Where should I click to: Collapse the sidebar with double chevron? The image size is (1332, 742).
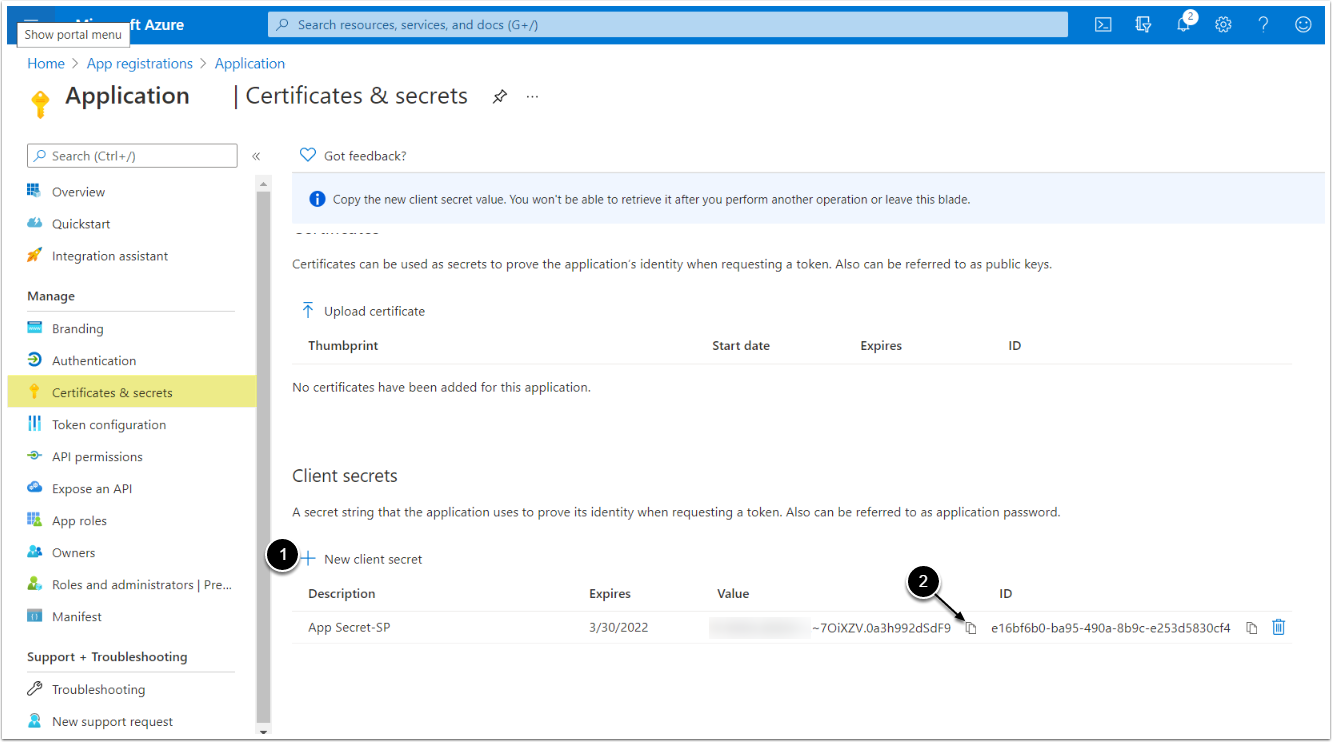coord(256,156)
